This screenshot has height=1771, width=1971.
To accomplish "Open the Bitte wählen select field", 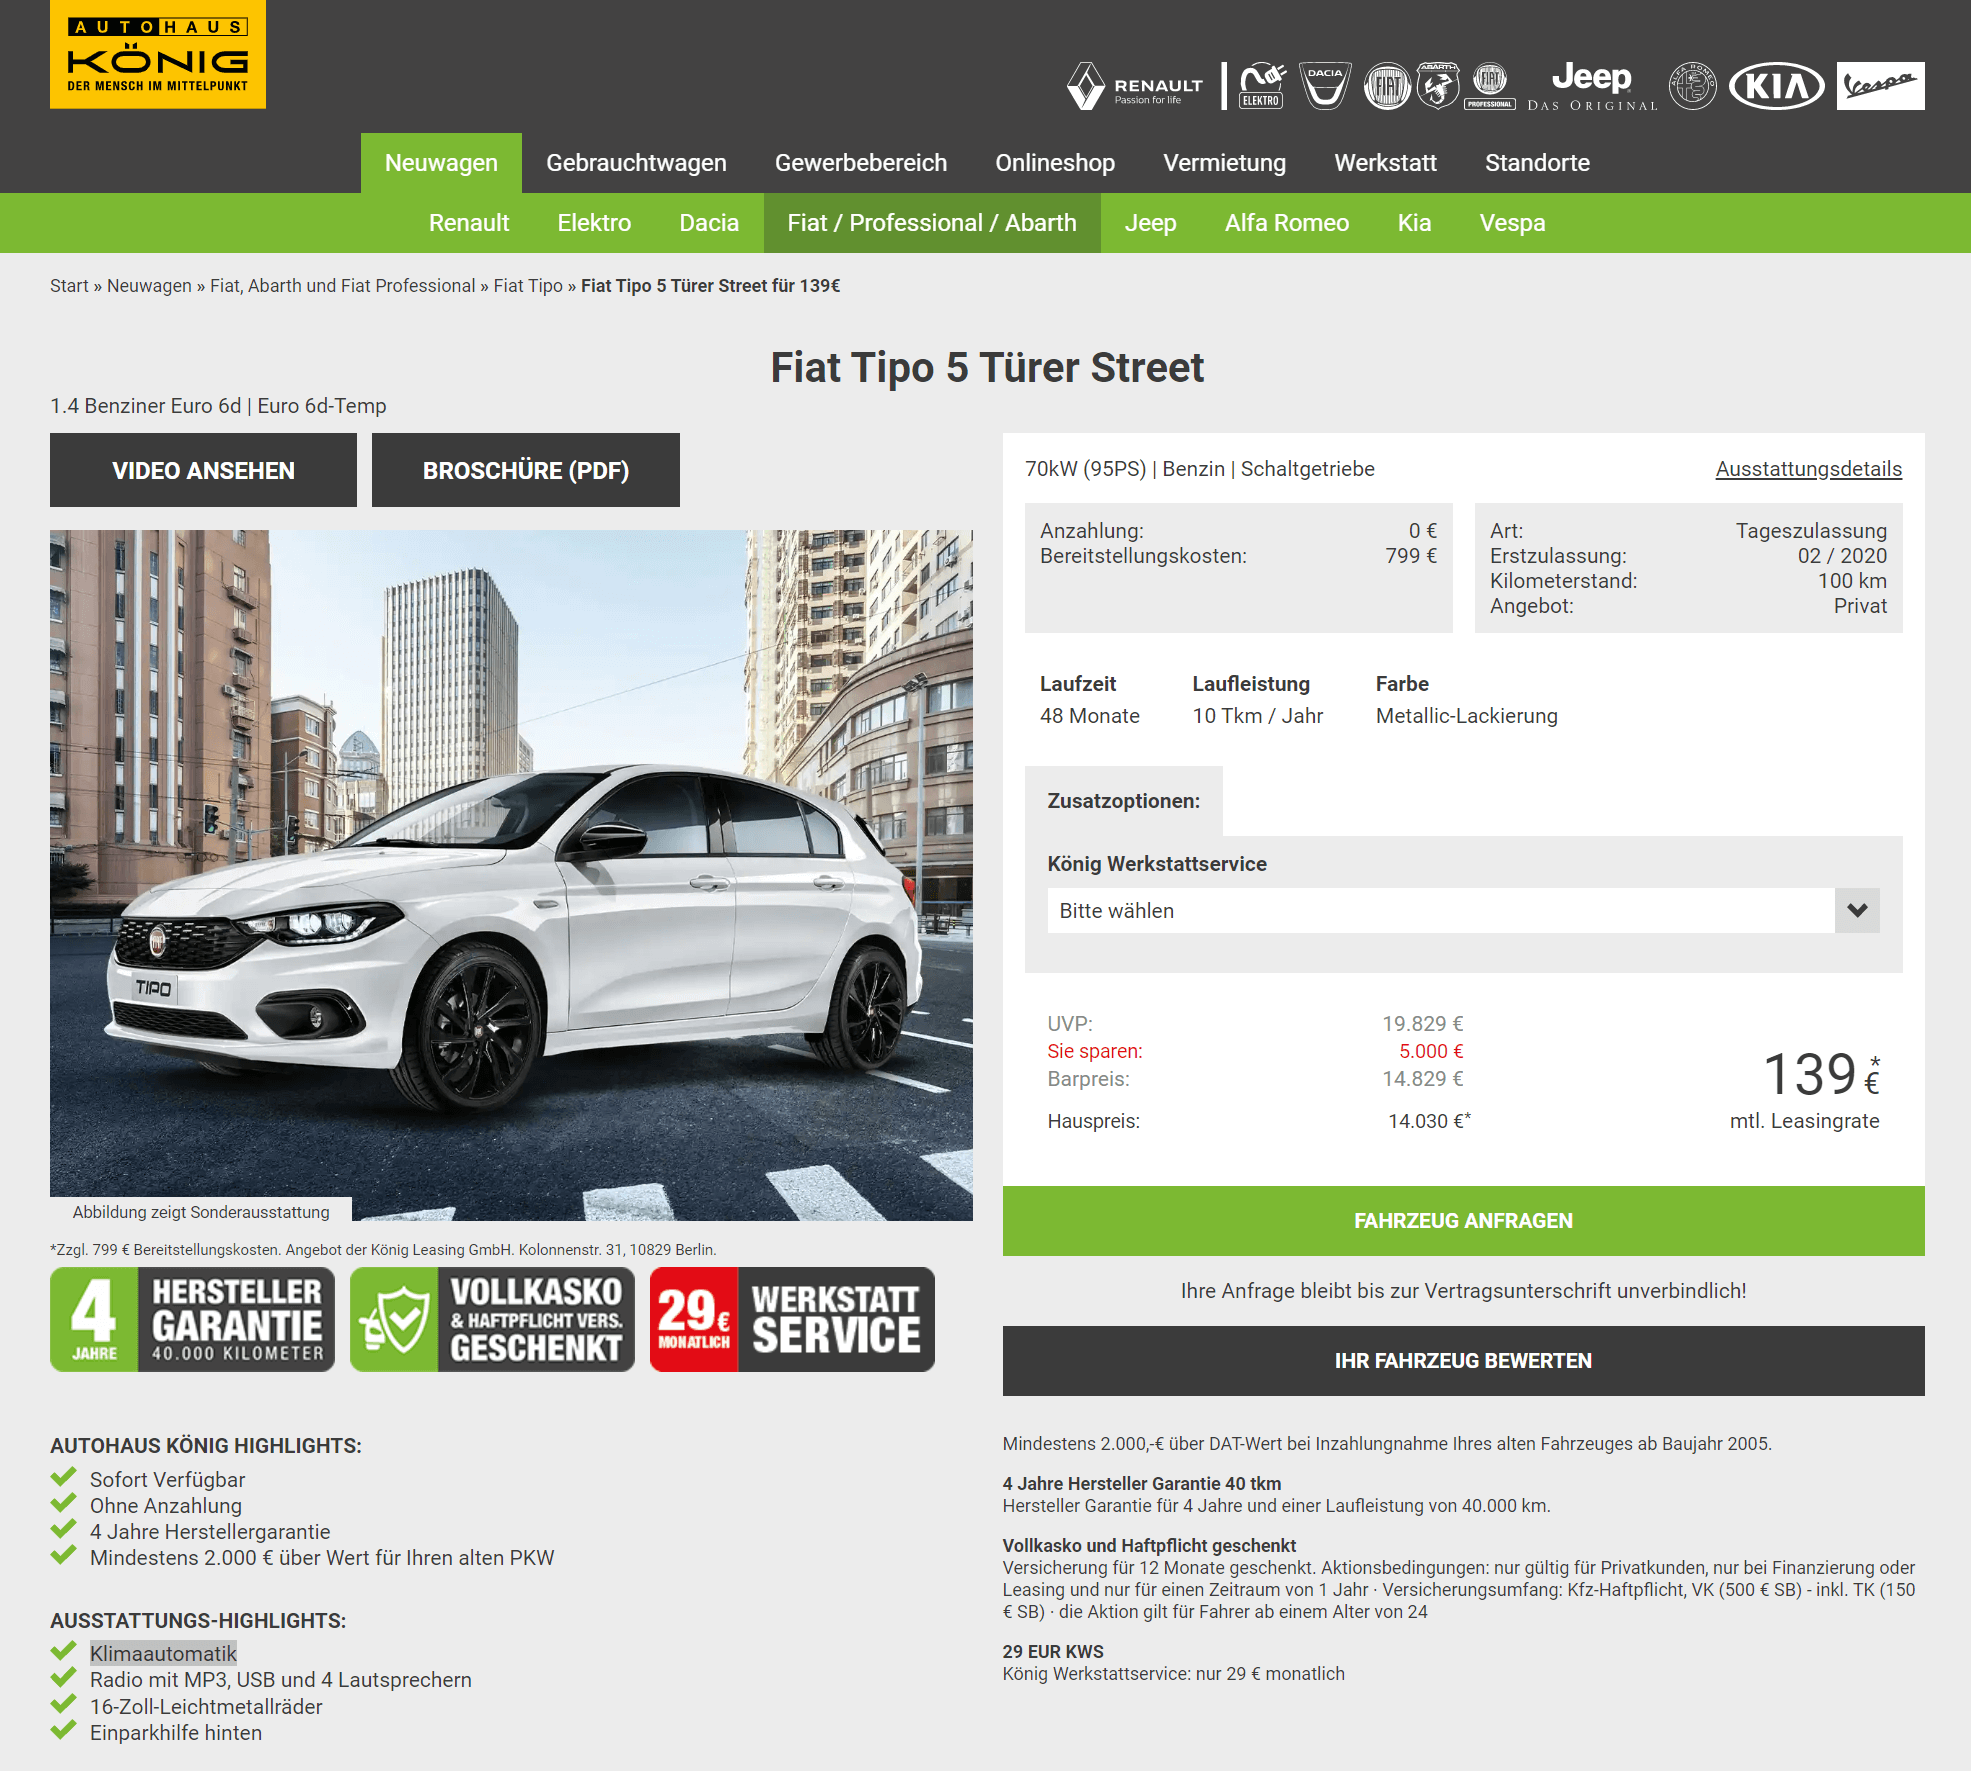I will coord(1463,910).
